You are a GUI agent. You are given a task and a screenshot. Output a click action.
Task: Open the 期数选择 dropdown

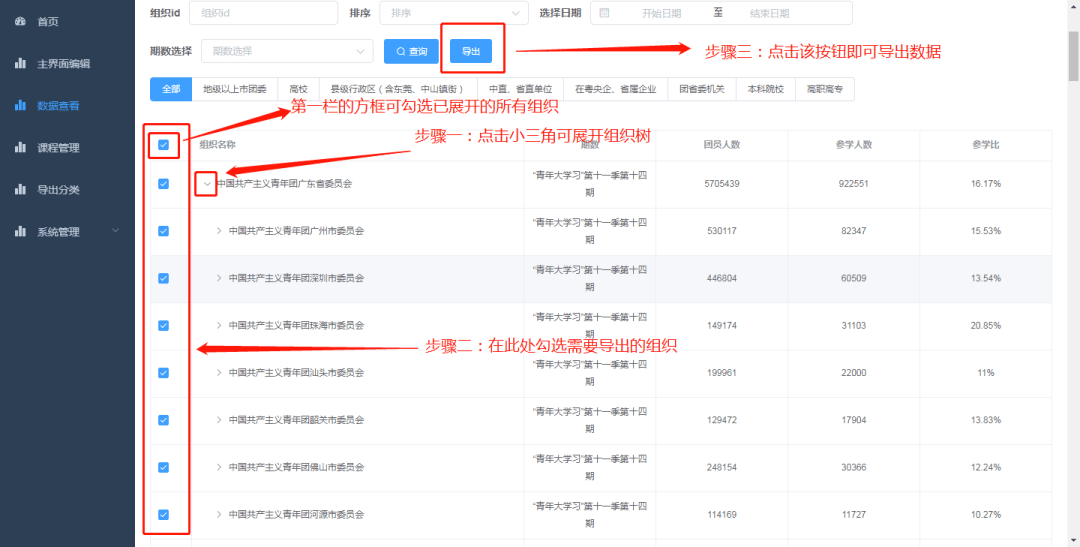286,51
